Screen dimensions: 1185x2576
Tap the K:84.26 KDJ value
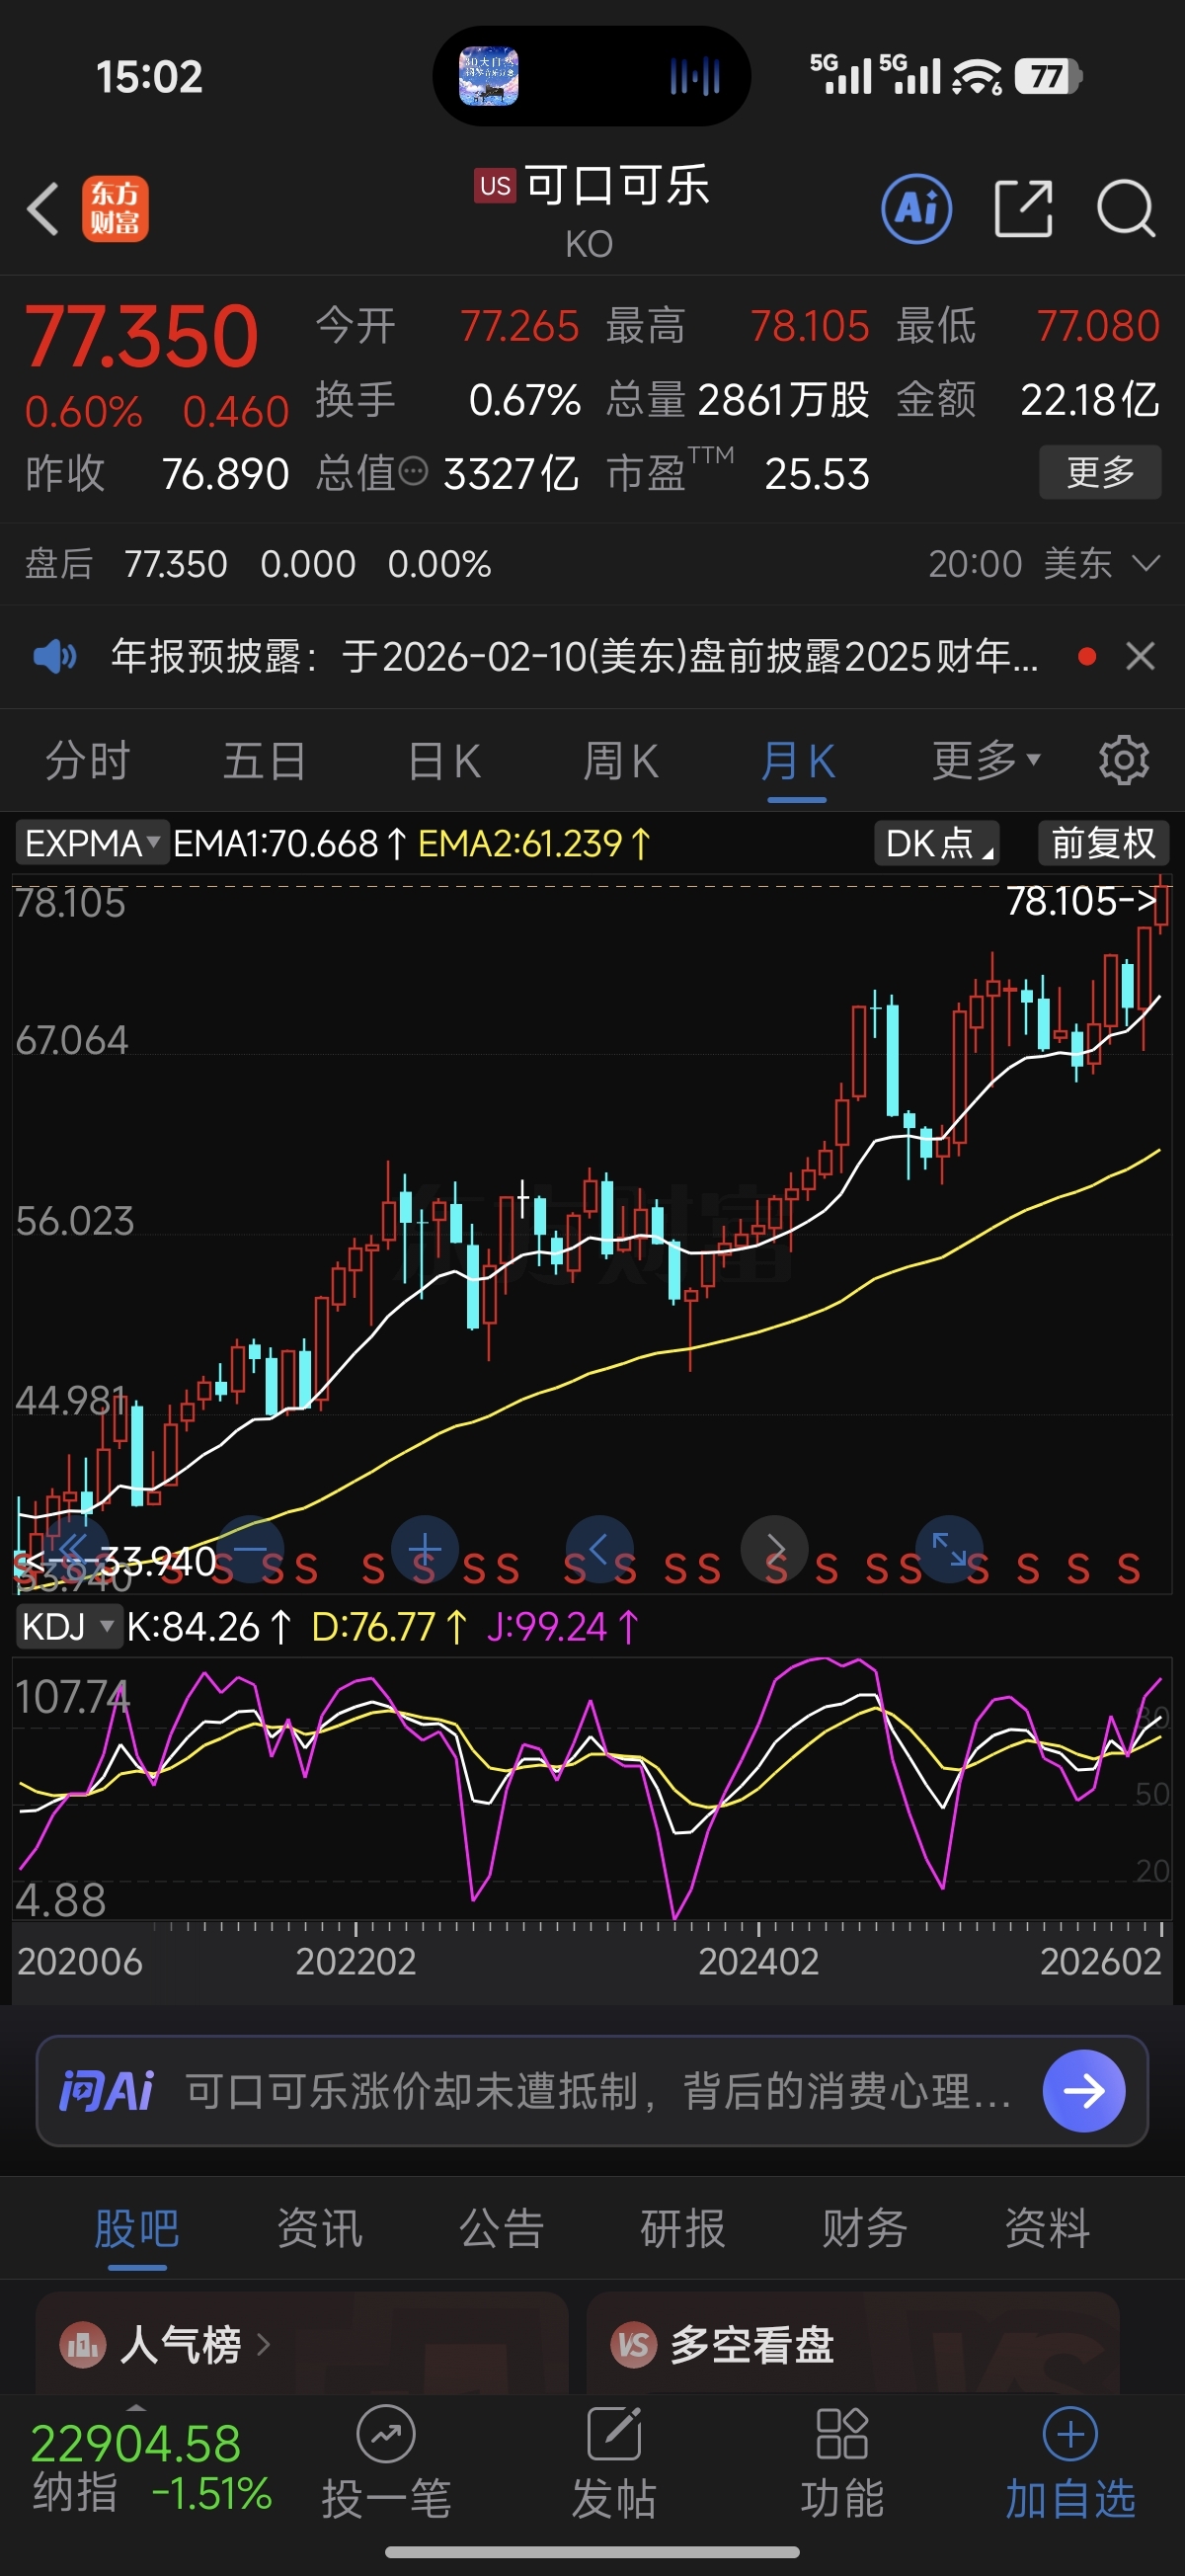(208, 1627)
